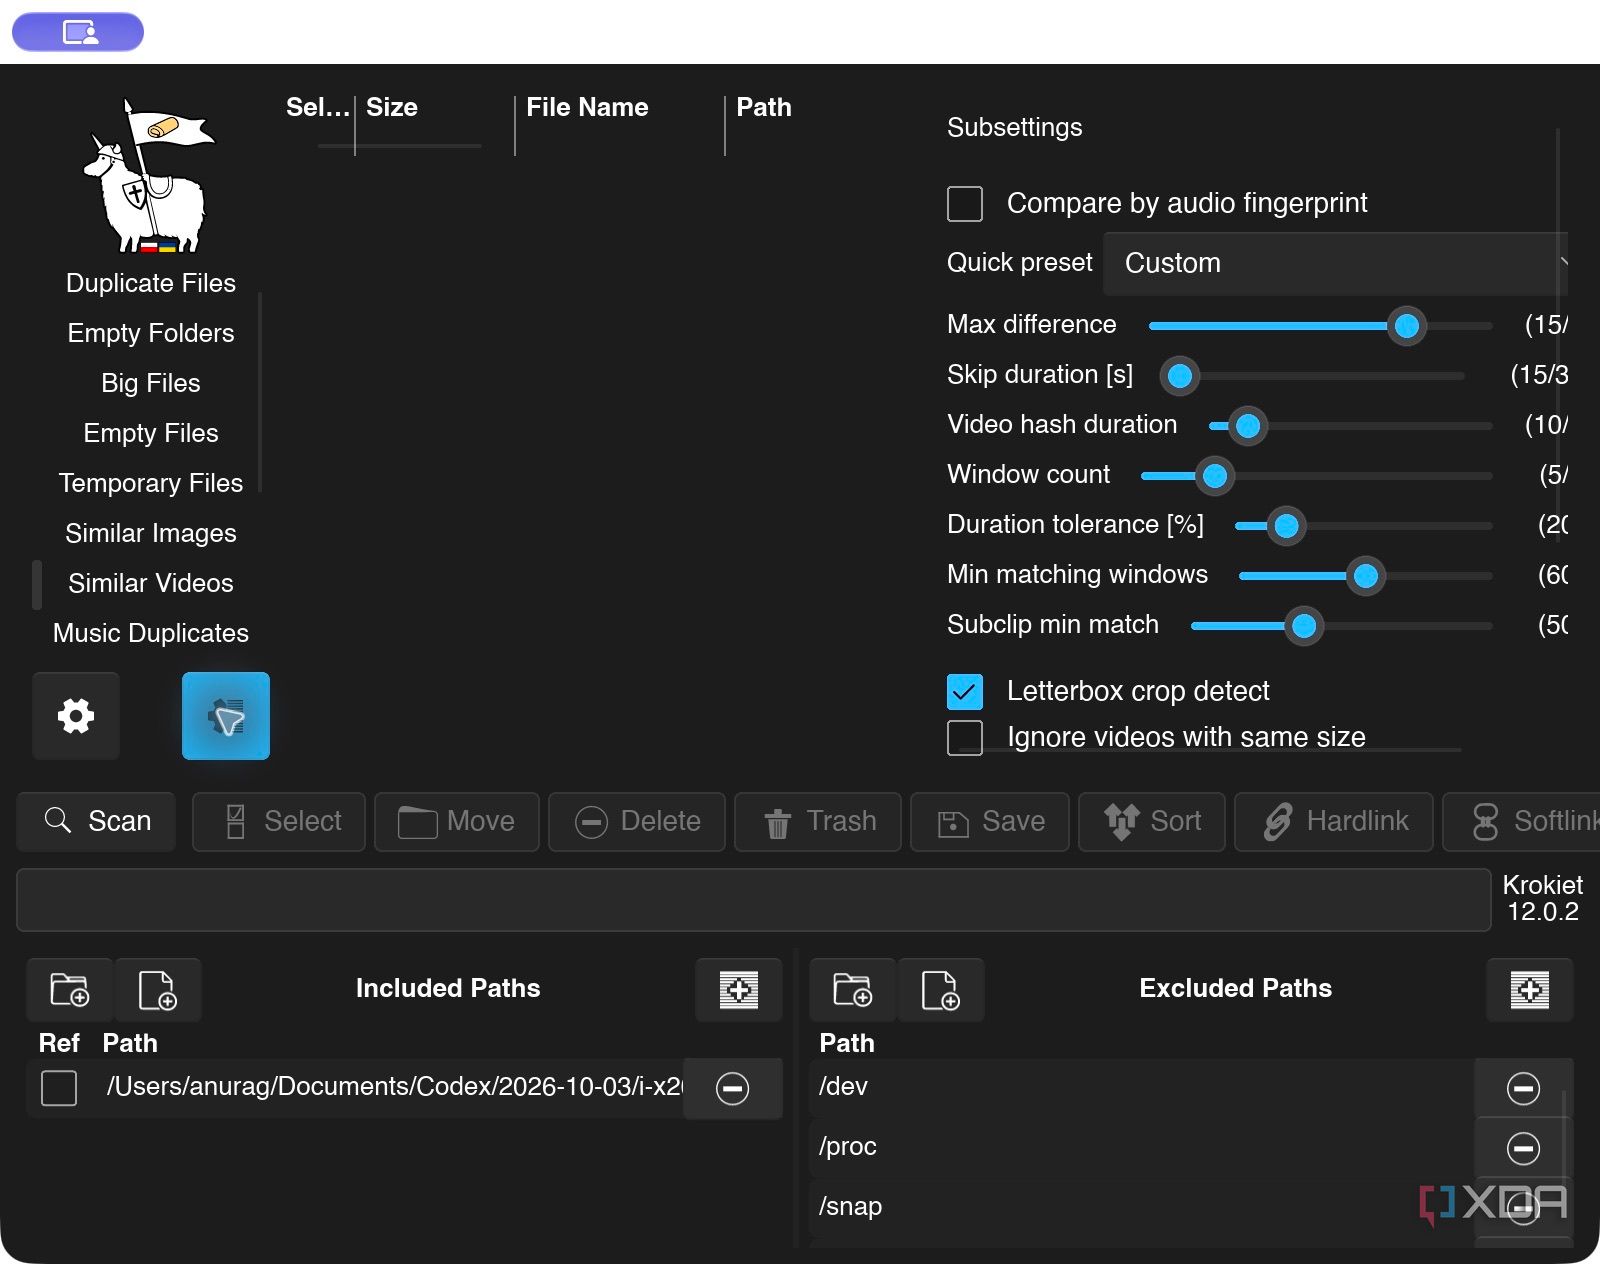
Task: Start a scan with the Scan button
Action: [97, 822]
